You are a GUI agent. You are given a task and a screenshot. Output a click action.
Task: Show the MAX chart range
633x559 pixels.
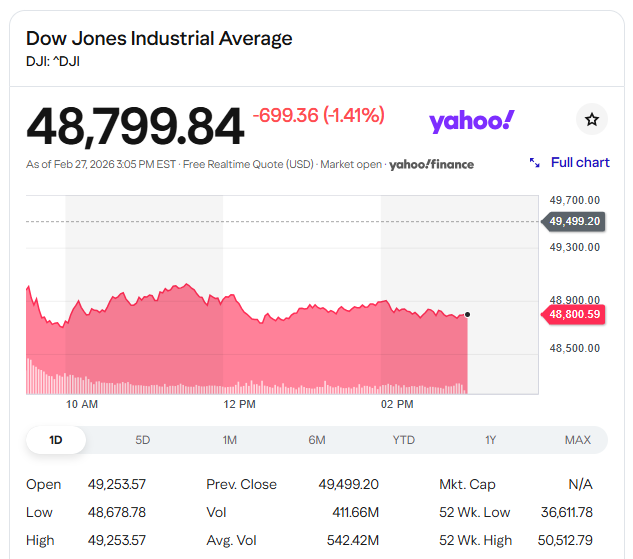pyautogui.click(x=577, y=440)
